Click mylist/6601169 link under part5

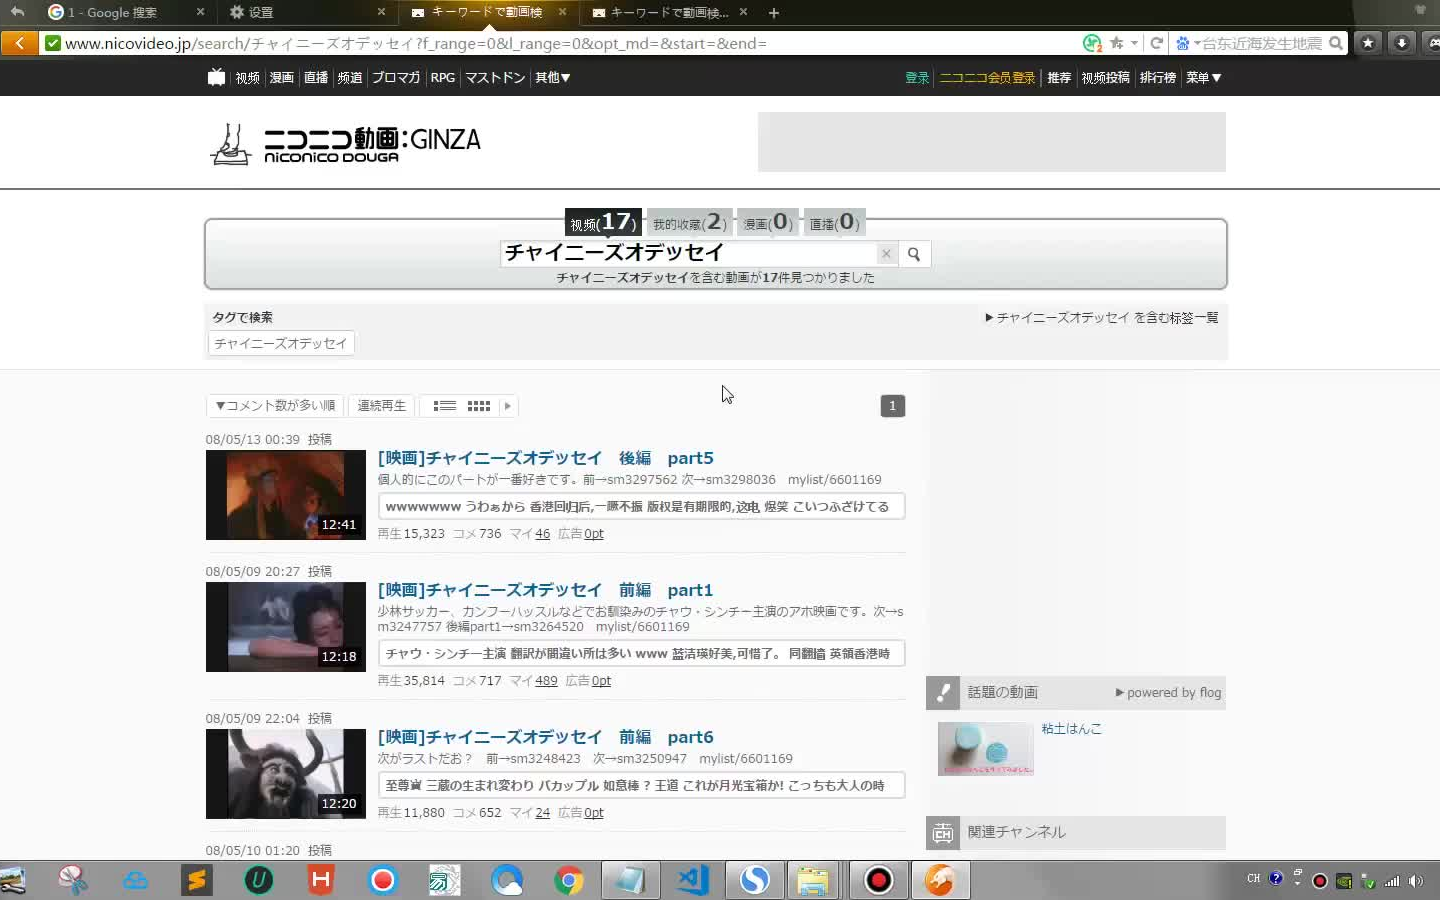pos(835,480)
